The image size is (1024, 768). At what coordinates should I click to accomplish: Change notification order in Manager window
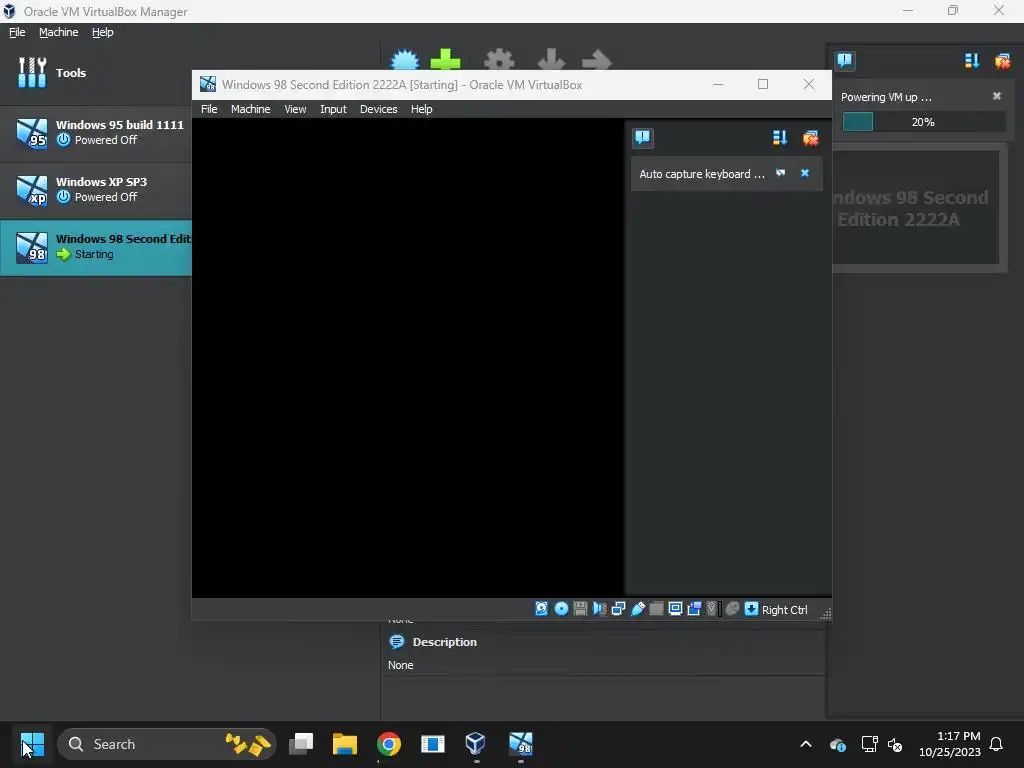[972, 61]
